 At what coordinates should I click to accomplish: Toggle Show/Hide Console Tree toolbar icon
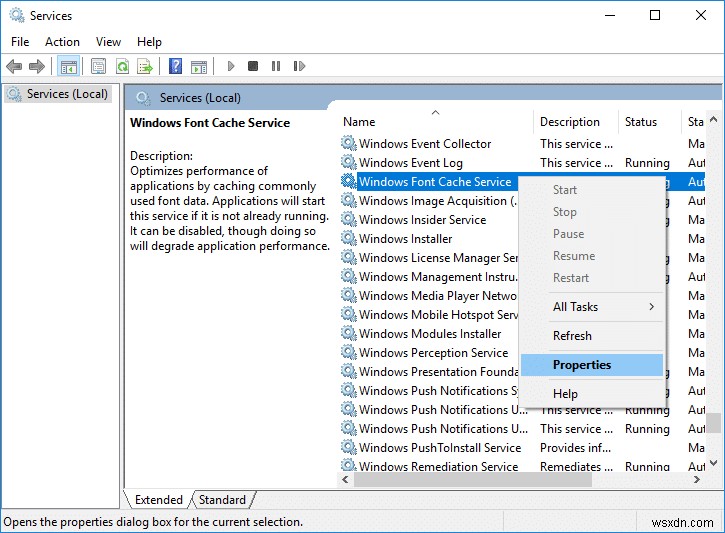68,67
